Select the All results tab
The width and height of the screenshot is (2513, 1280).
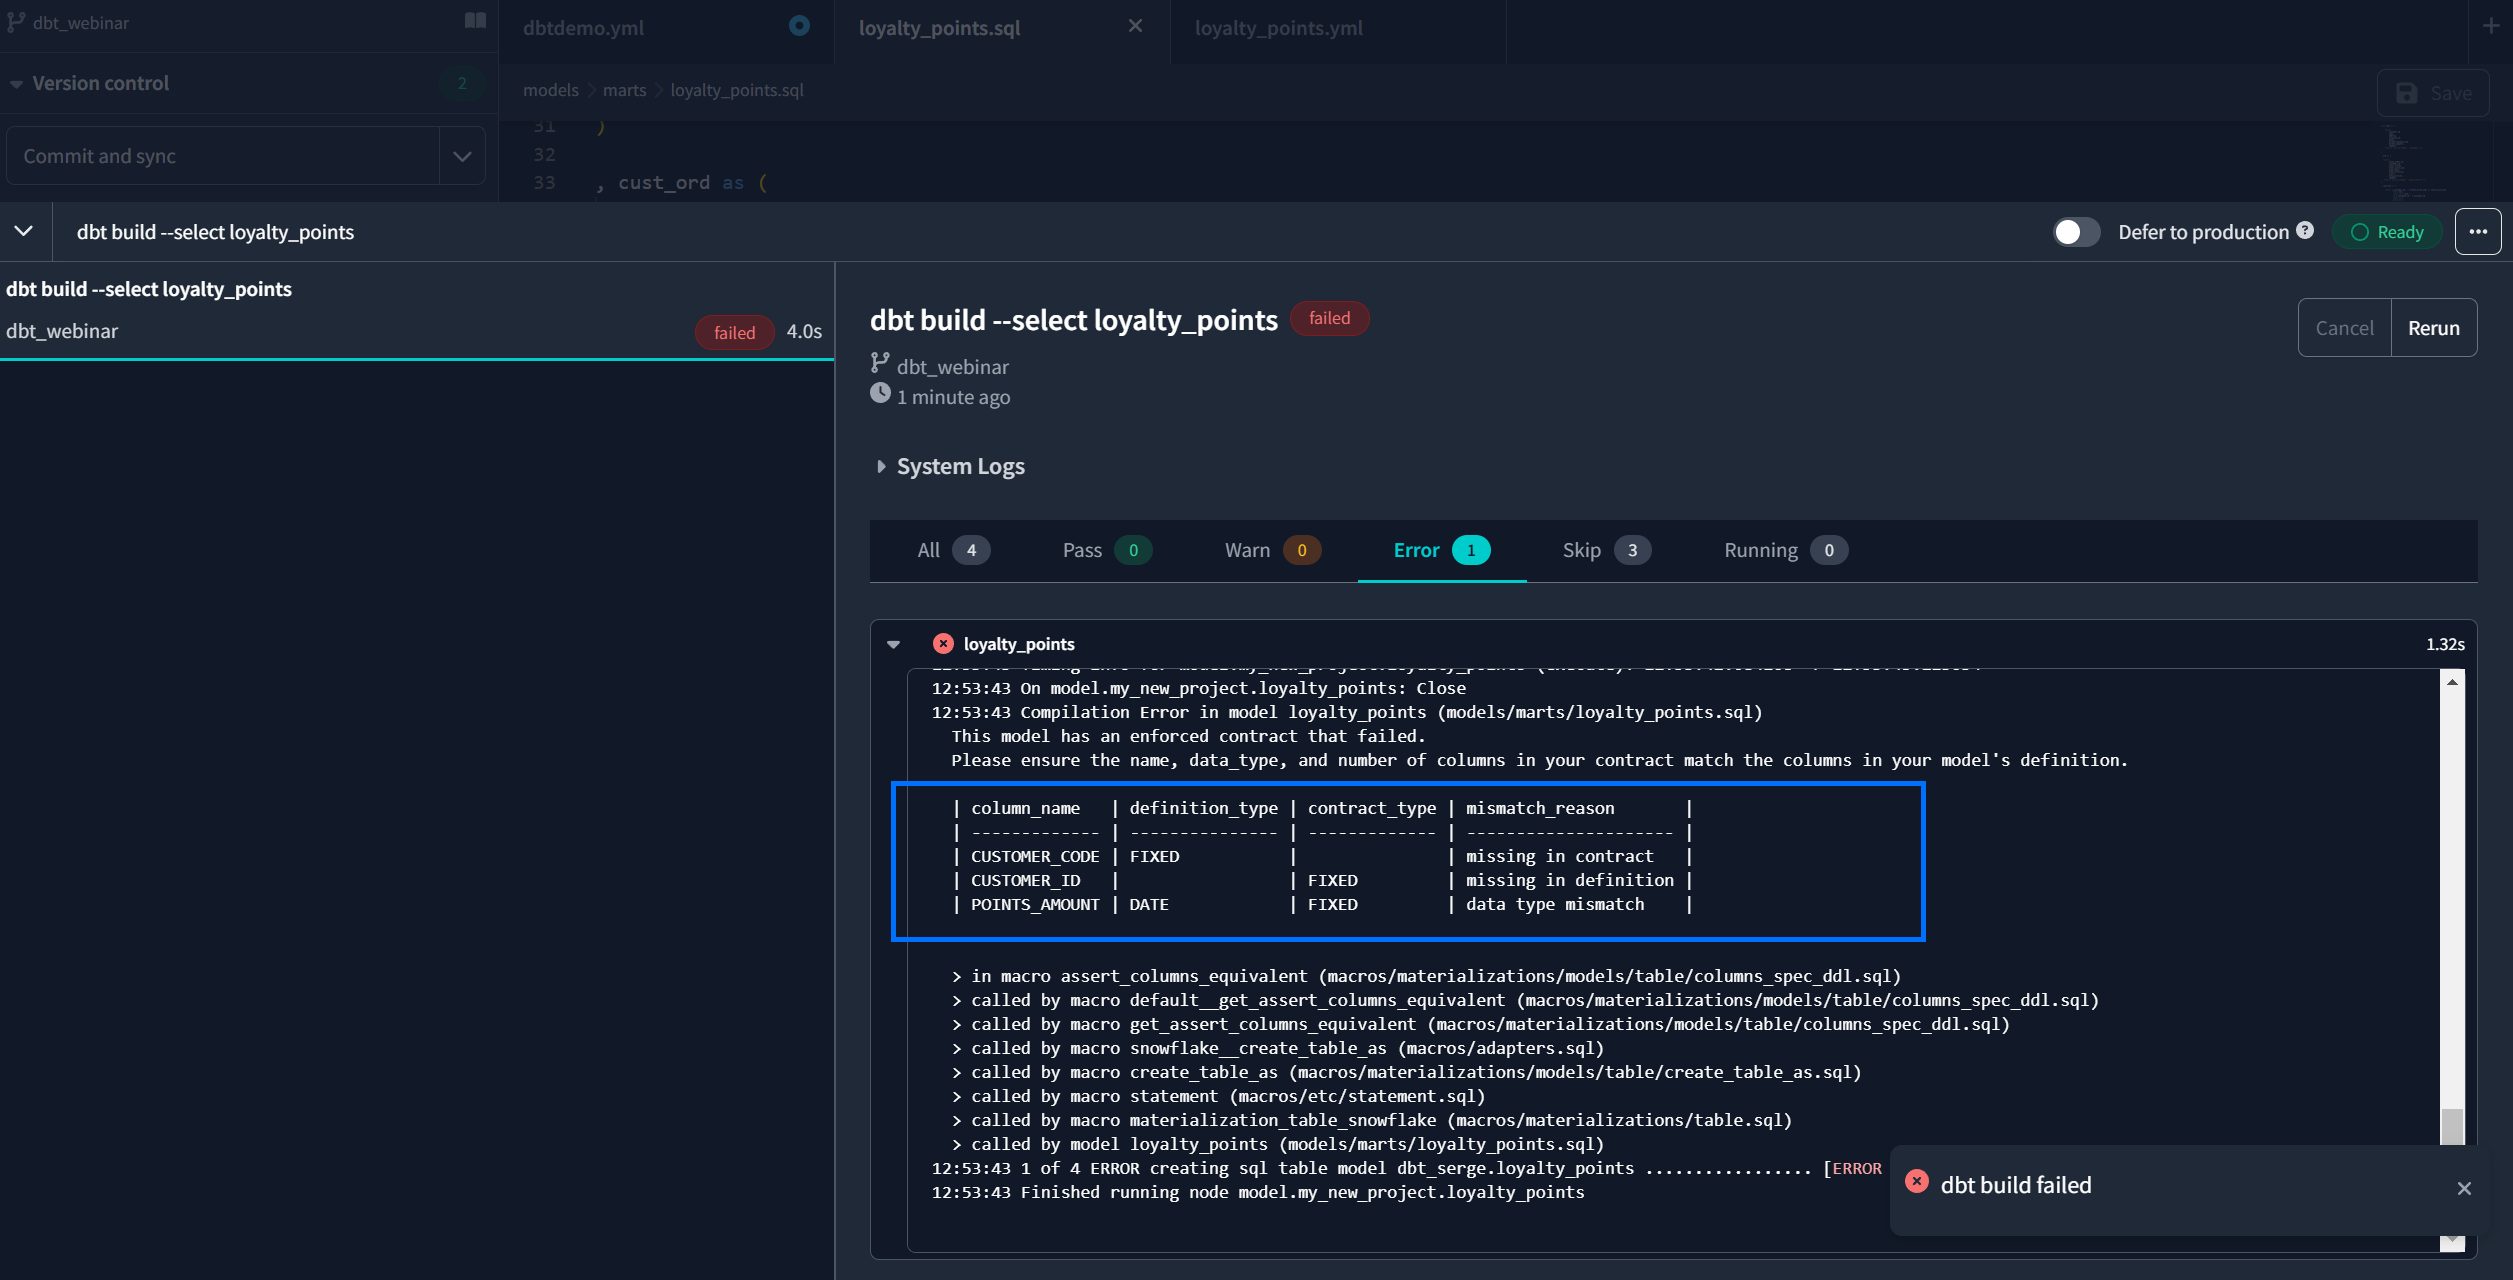(951, 550)
